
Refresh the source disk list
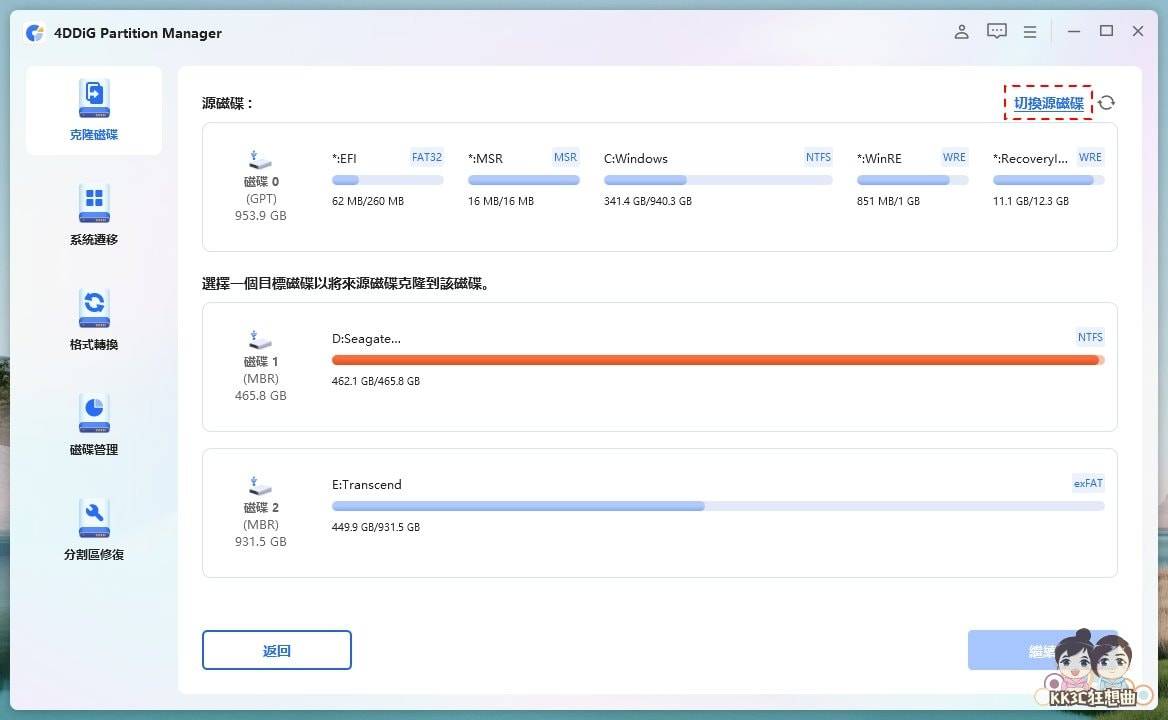(x=1106, y=102)
